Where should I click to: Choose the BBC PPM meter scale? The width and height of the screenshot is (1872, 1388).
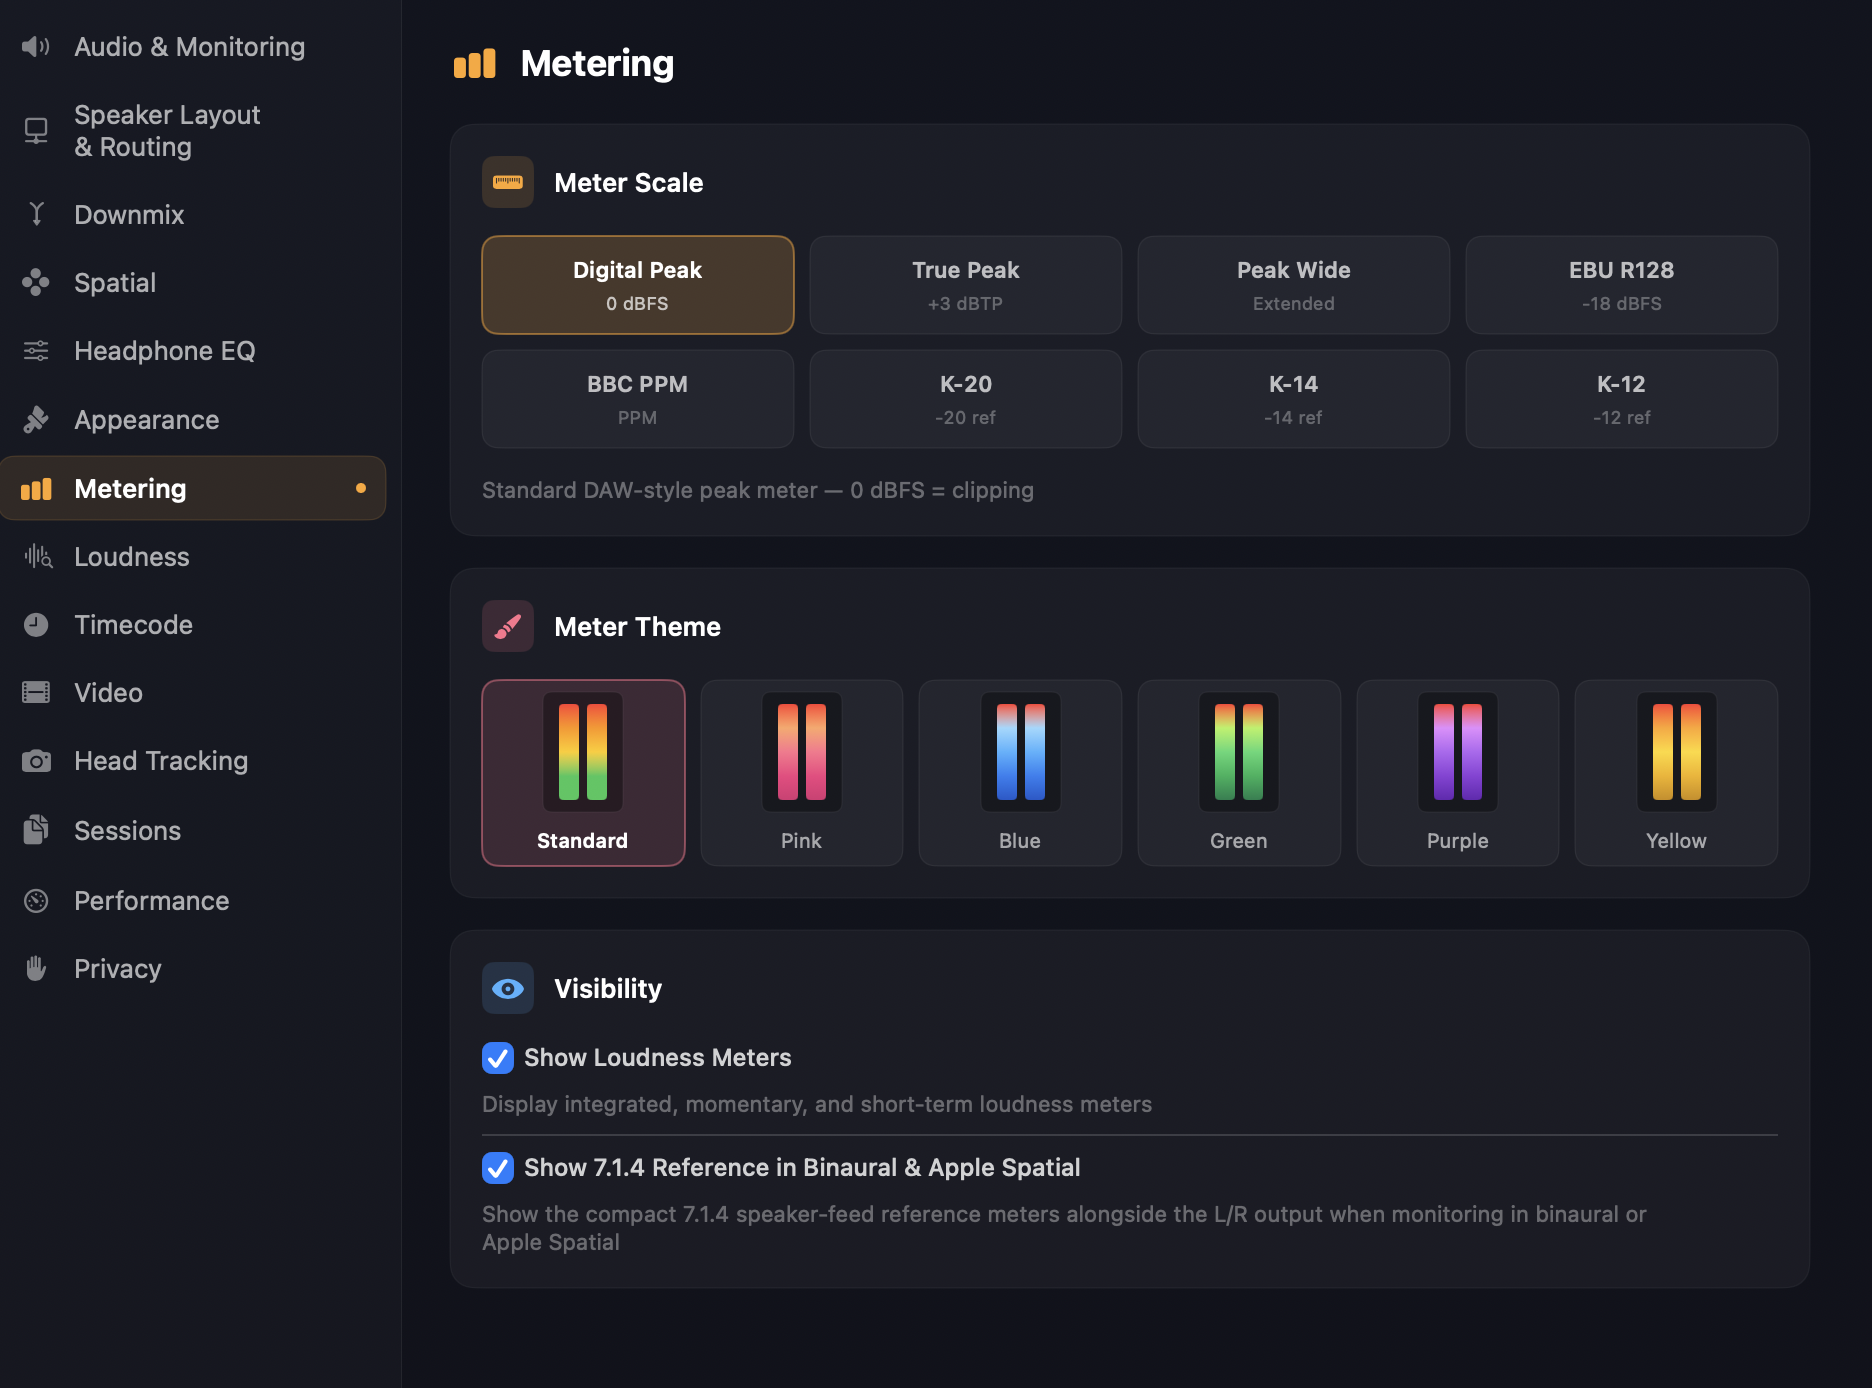(x=638, y=399)
